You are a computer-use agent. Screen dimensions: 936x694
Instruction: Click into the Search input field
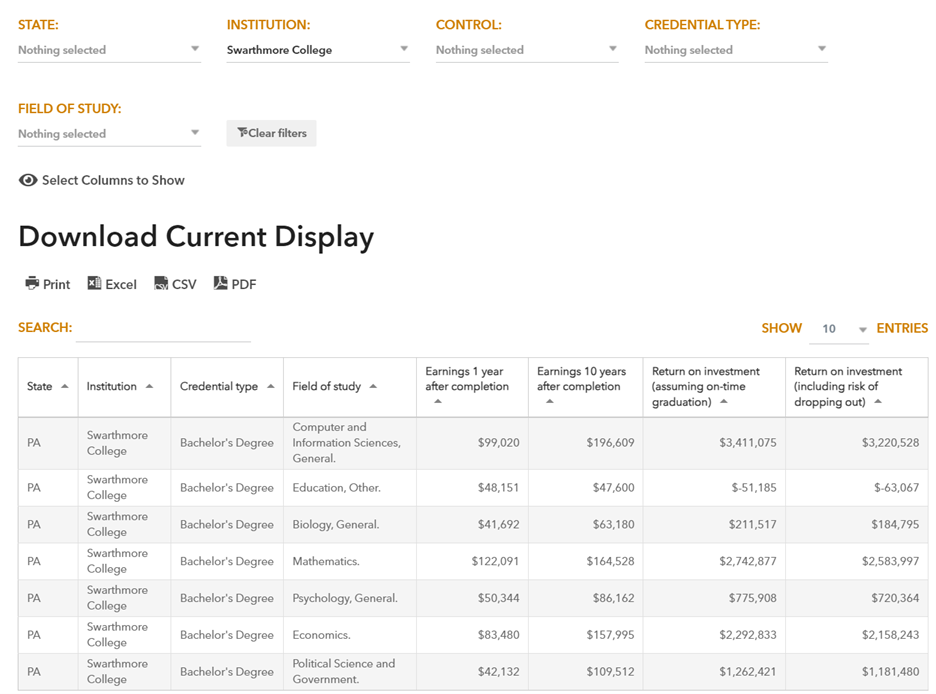(x=163, y=329)
